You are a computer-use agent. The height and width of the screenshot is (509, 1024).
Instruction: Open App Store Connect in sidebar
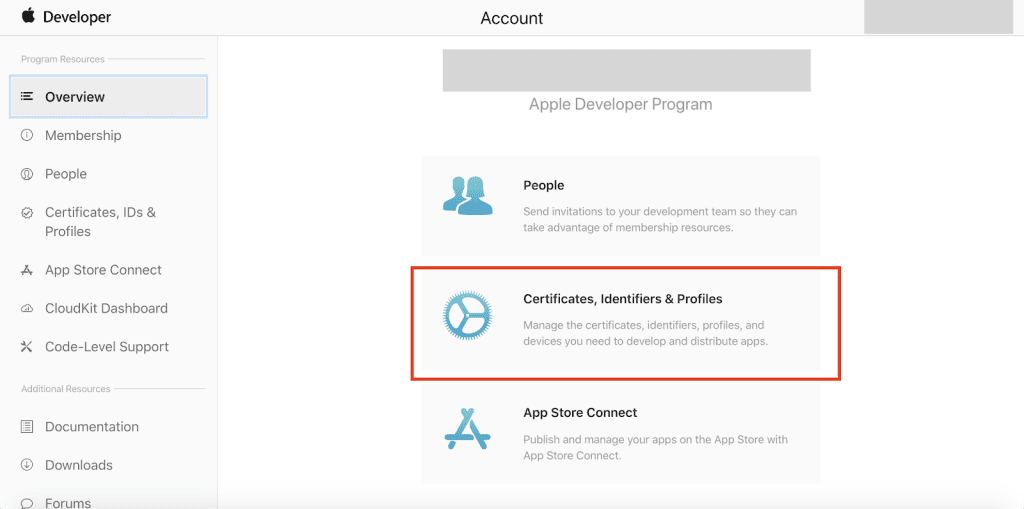(x=103, y=270)
